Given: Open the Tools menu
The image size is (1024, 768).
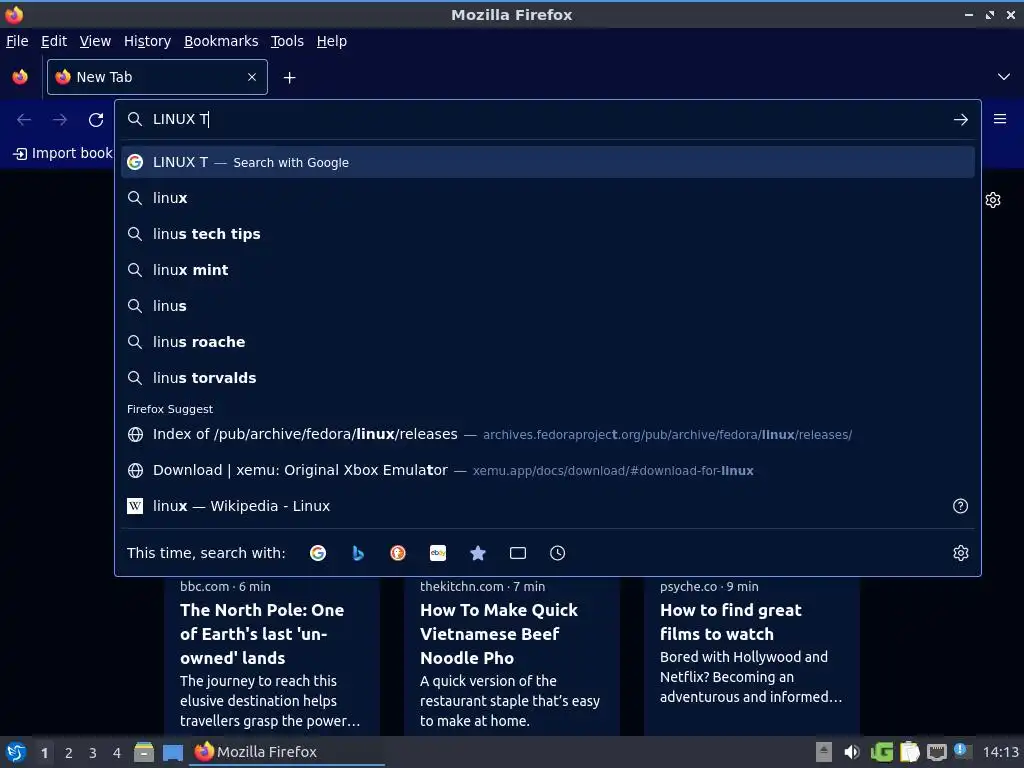Looking at the screenshot, I should click(287, 41).
